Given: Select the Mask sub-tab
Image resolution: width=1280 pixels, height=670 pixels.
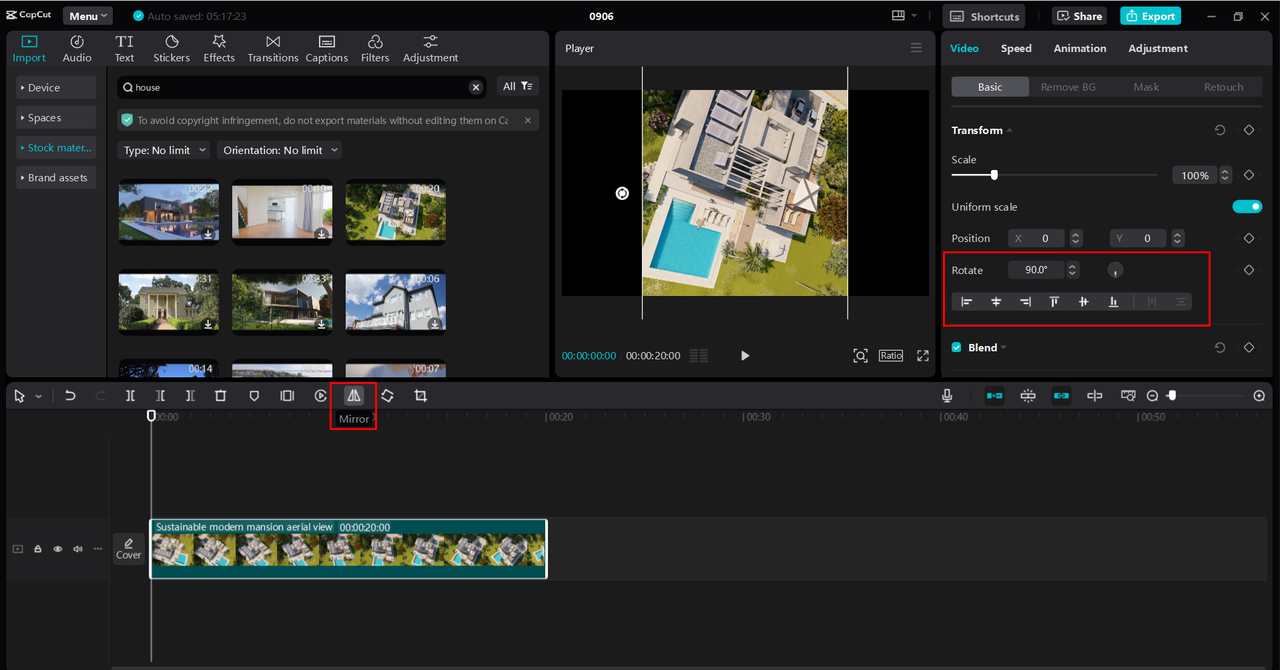Looking at the screenshot, I should point(1146,87).
